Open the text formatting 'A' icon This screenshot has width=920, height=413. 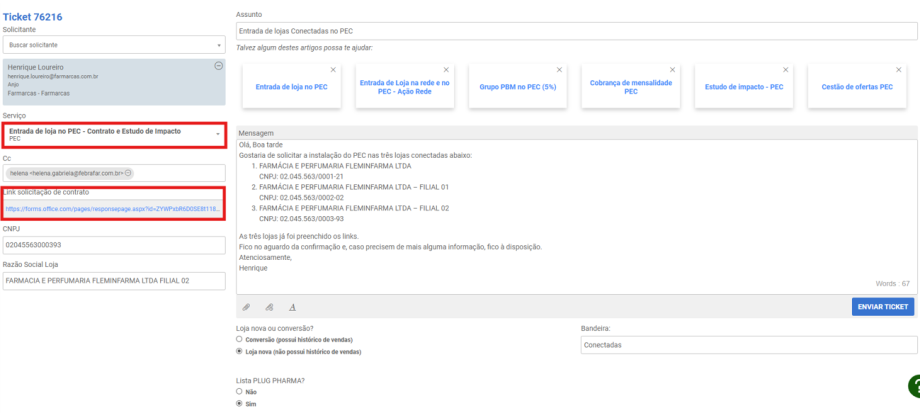point(292,307)
